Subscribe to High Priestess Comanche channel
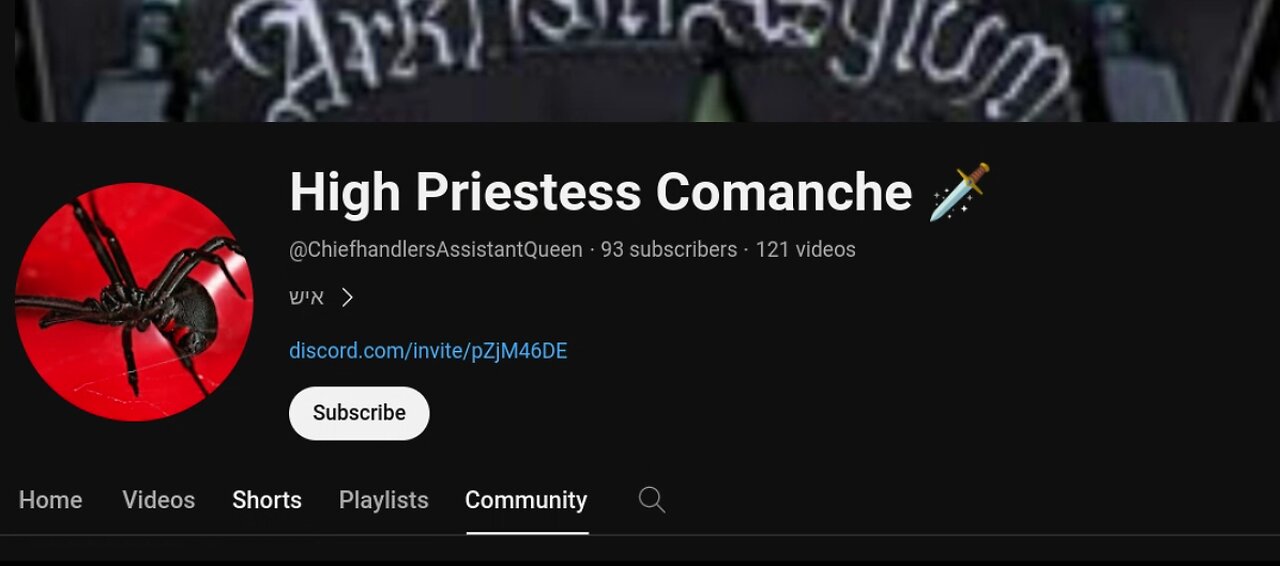This screenshot has width=1280, height=566. pyautogui.click(x=359, y=413)
